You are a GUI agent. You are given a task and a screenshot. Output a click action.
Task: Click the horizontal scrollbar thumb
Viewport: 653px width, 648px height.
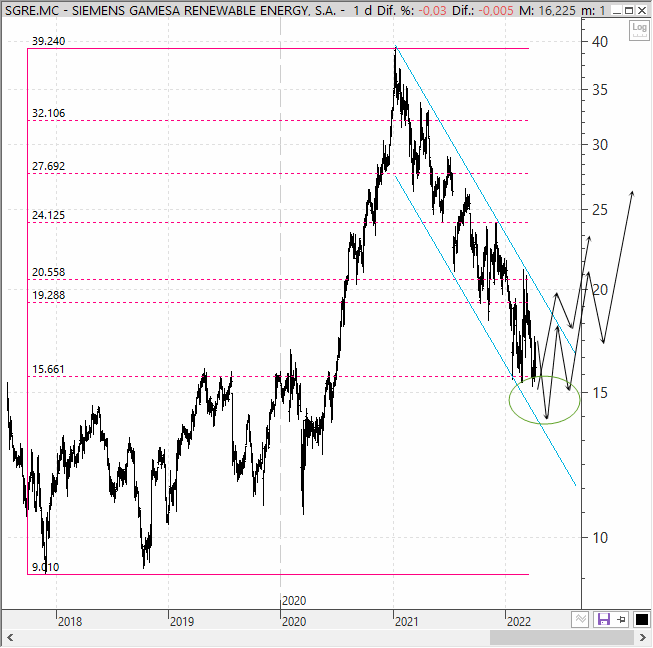(562, 638)
